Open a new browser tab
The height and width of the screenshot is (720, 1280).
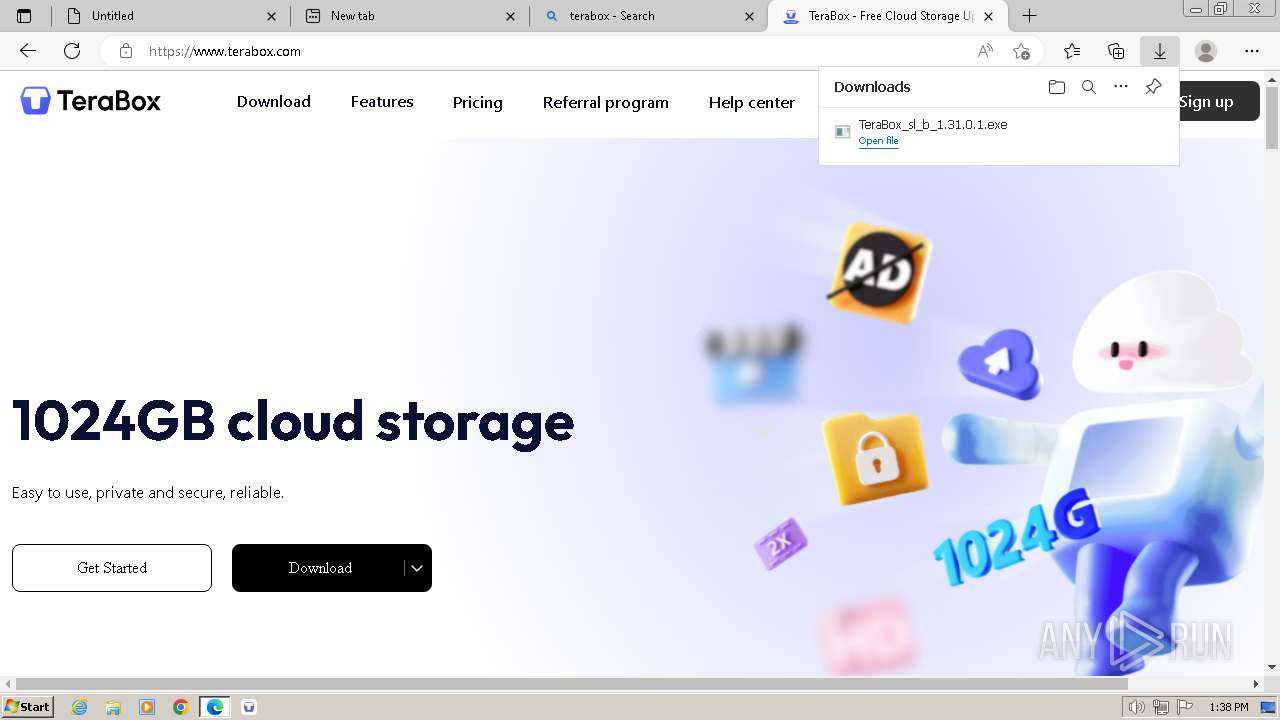point(1029,16)
